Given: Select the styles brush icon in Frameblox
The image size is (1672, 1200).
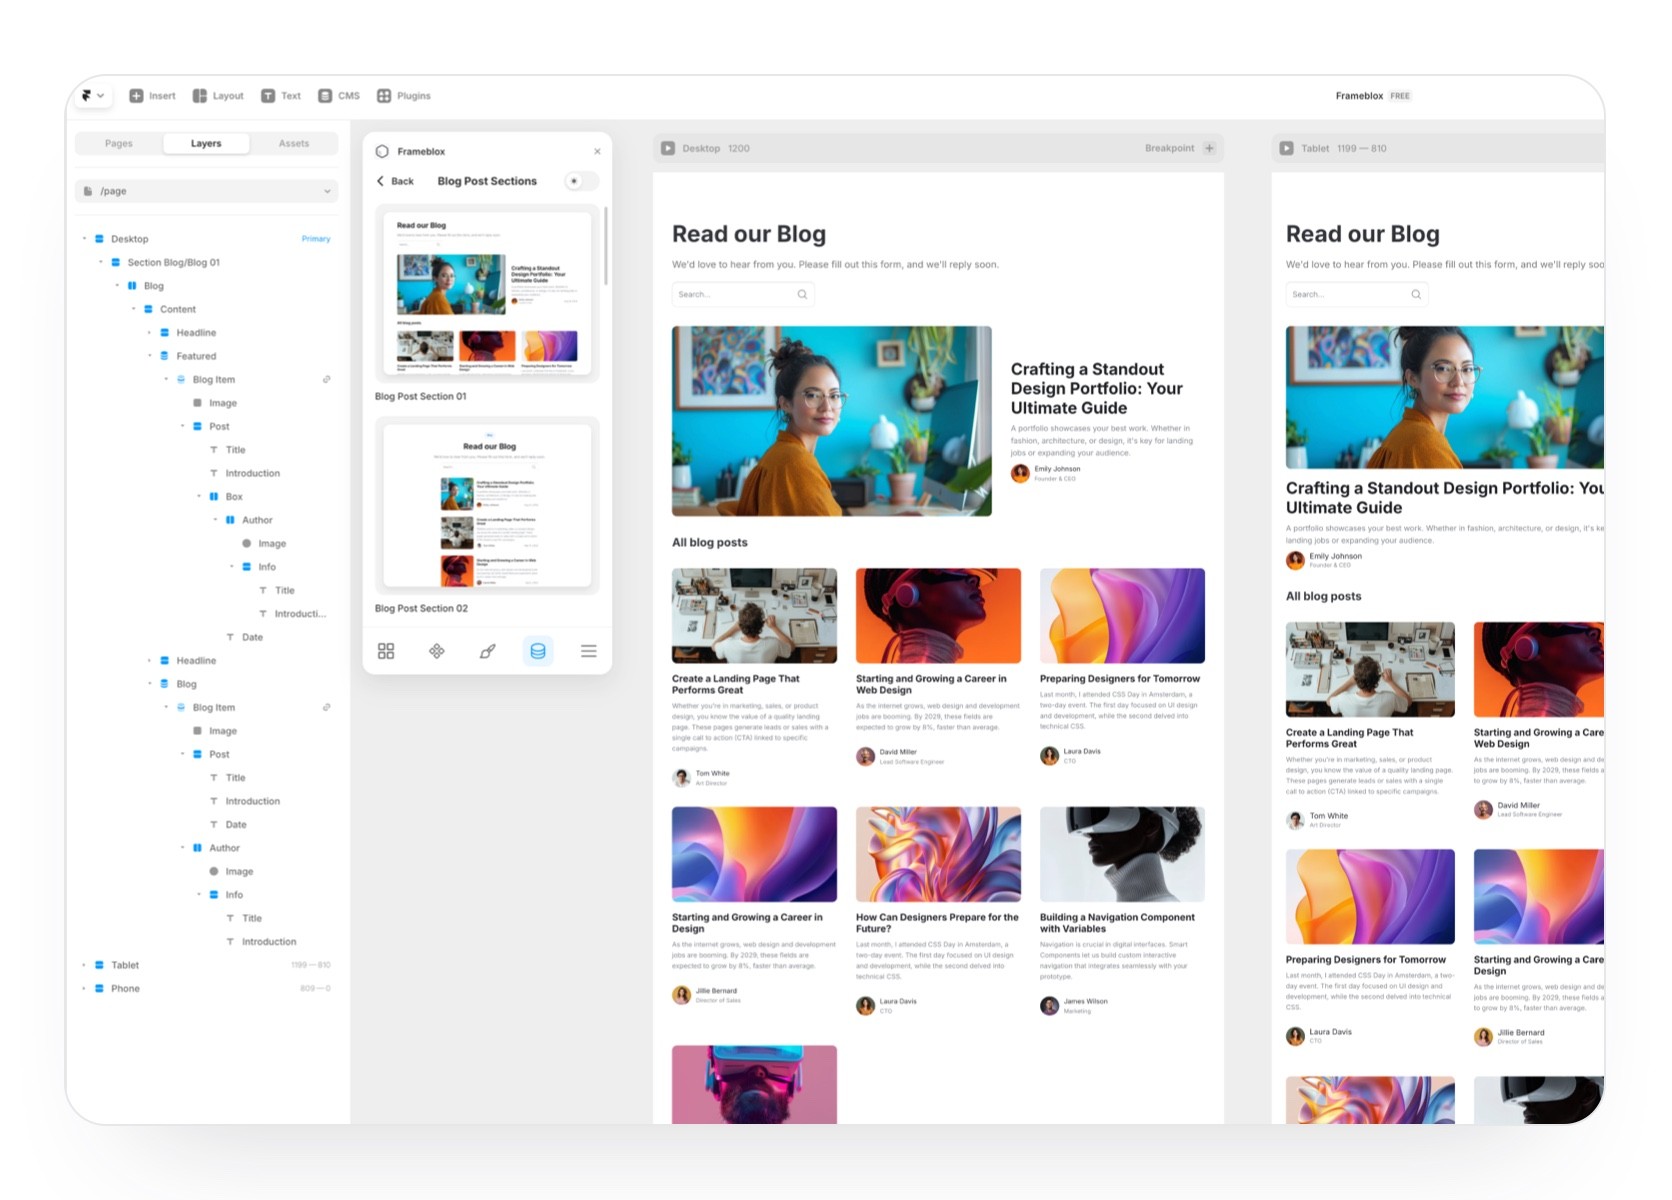Looking at the screenshot, I should pos(487,651).
